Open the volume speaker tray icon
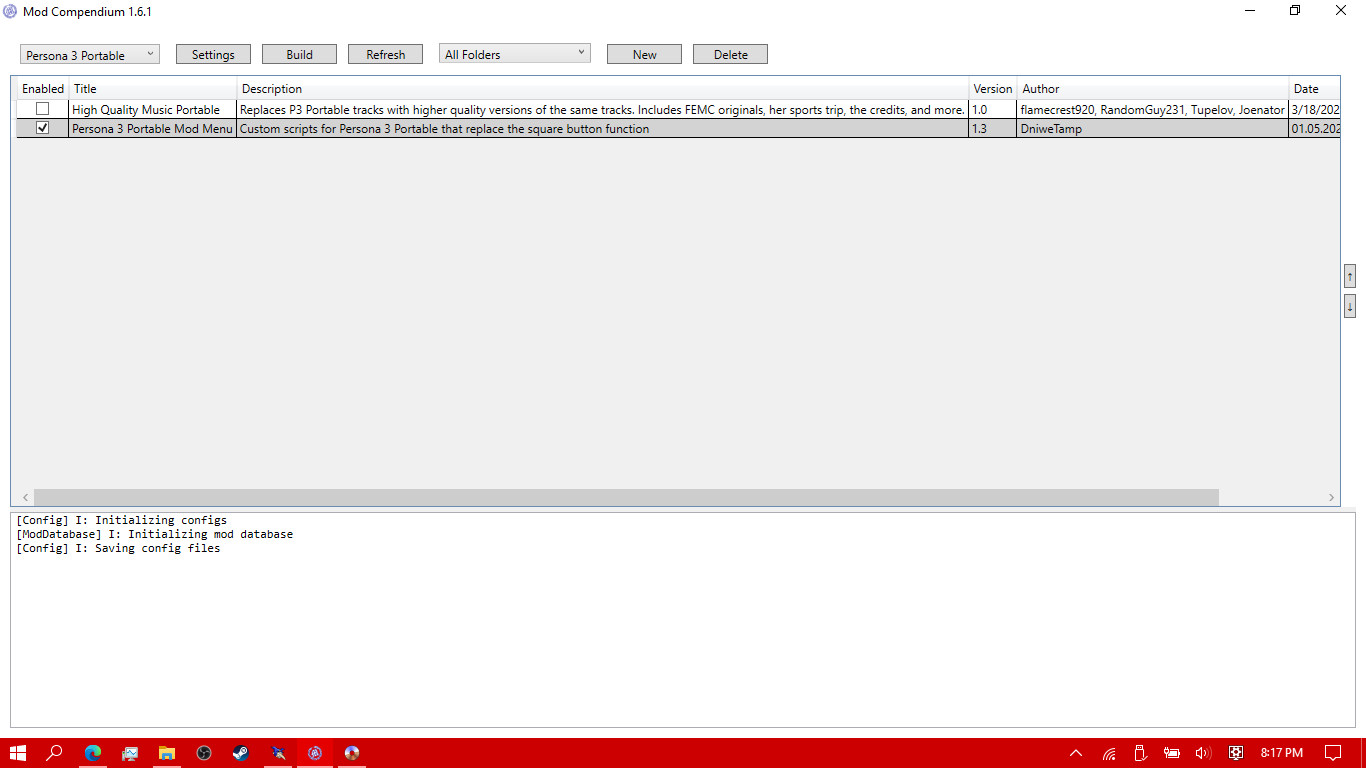 pos(1203,753)
